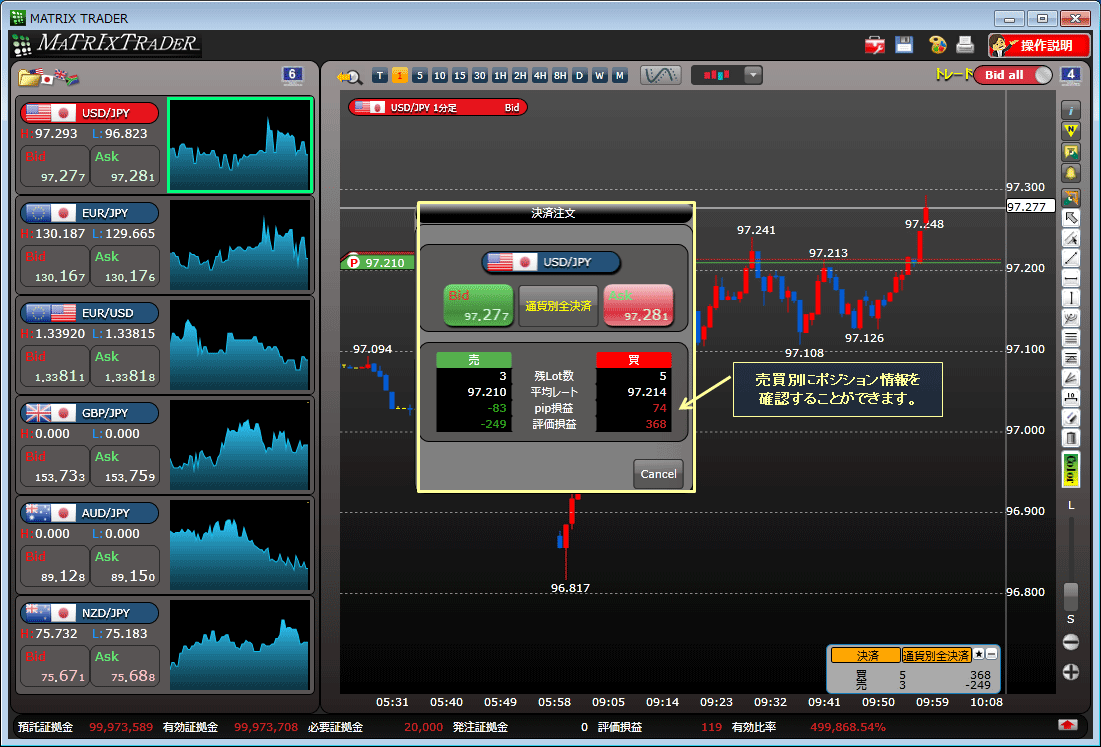Screen dimensions: 1101x747
Task: Select the 10 minute timeframe
Action: coord(440,76)
